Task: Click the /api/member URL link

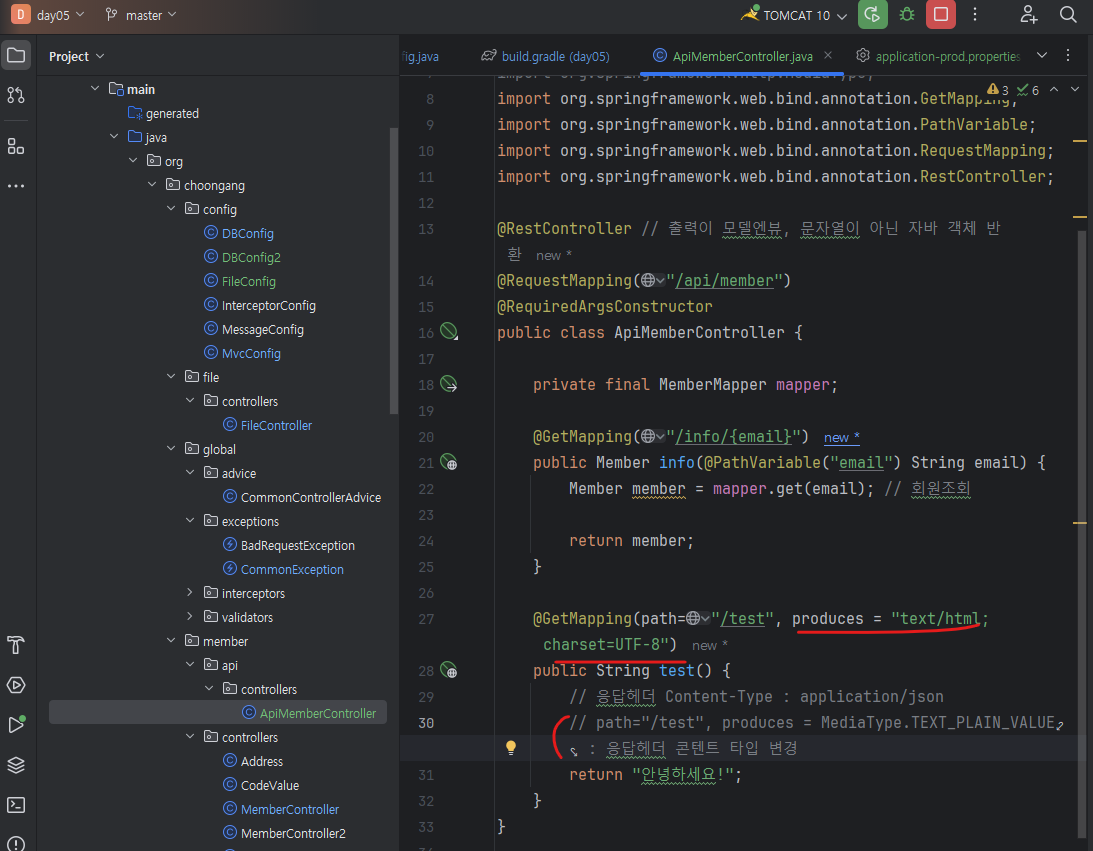Action: tap(724, 280)
